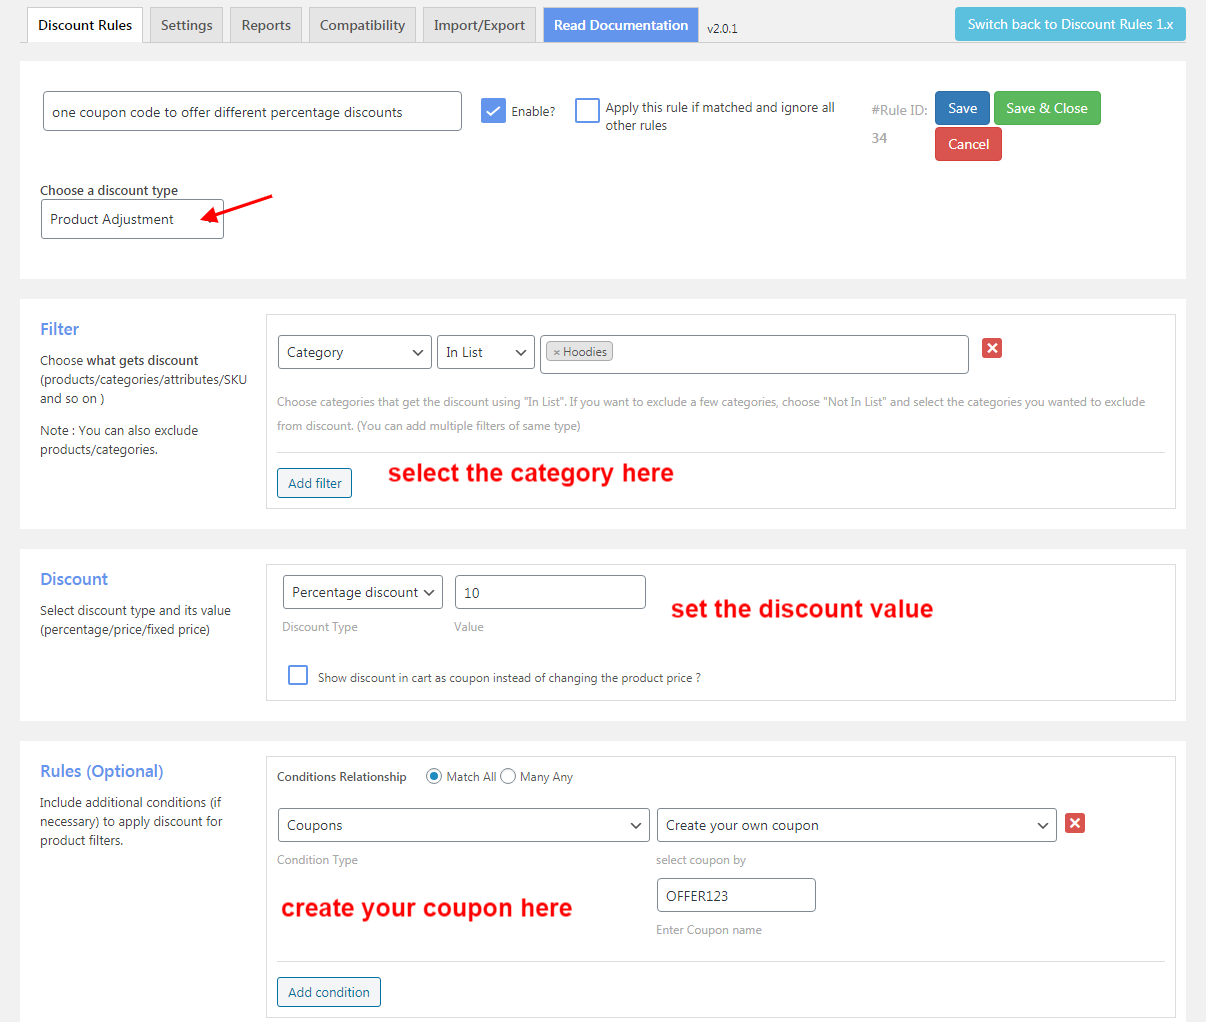Click the Add filter button
This screenshot has width=1206, height=1022.
314,482
